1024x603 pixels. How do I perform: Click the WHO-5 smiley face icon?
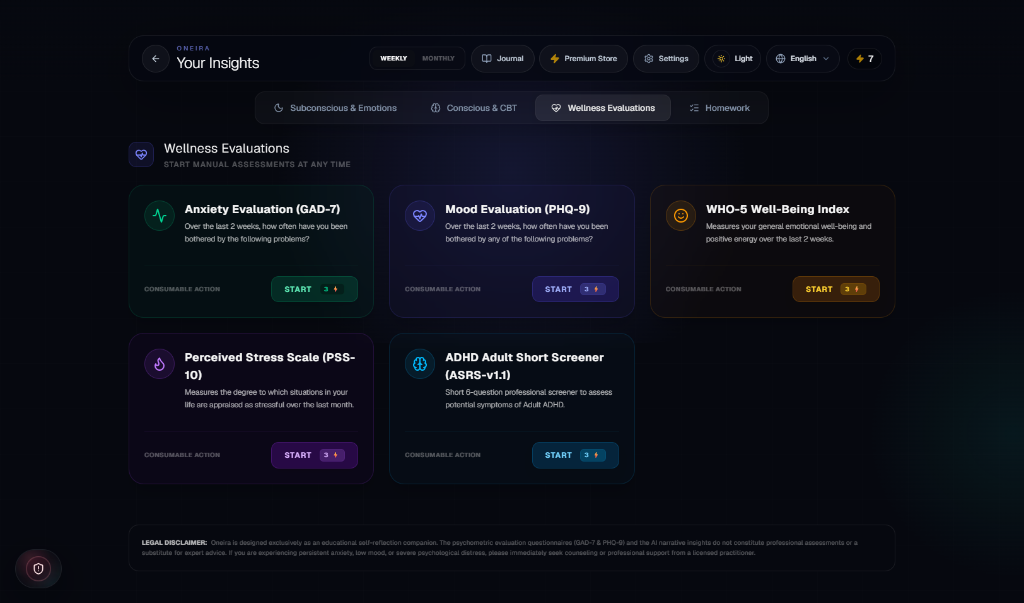coord(680,216)
